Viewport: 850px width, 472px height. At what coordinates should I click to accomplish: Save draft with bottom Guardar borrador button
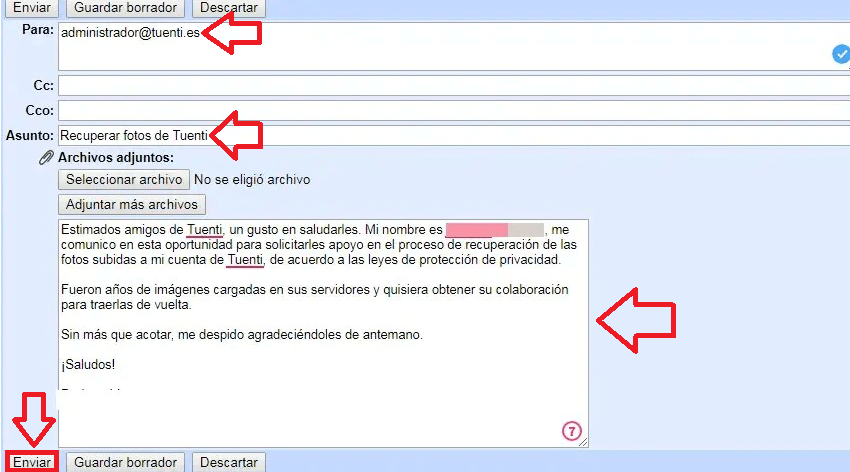[125, 462]
